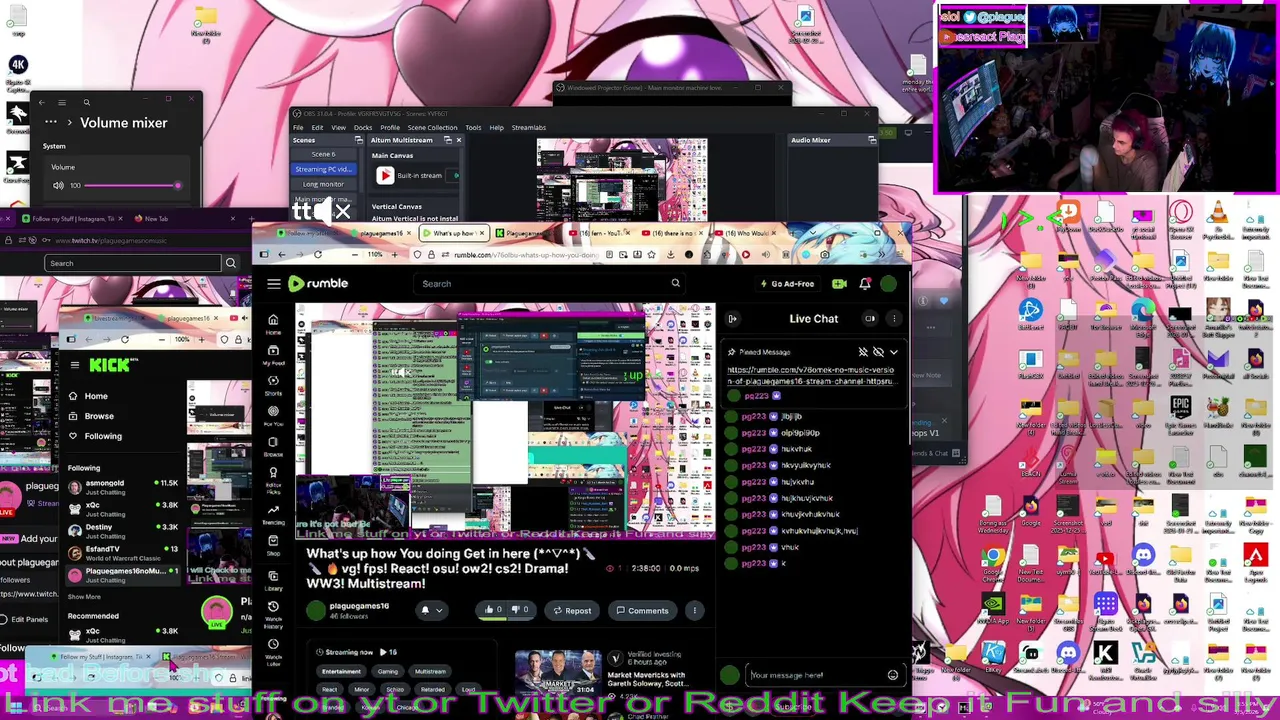Open Shorts in Rumble sidebar
The image size is (1280, 720).
pos(272,384)
